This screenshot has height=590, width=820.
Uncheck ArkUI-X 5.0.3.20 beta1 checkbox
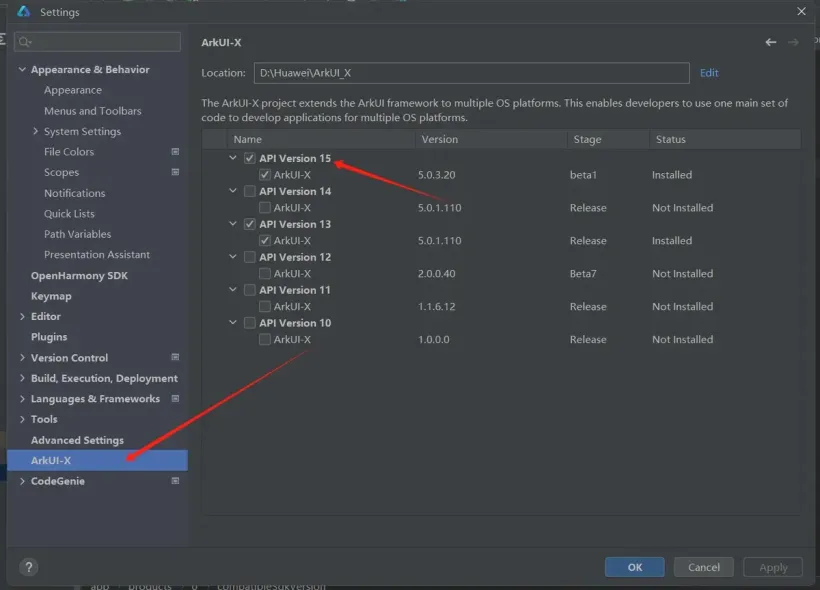[x=265, y=175]
